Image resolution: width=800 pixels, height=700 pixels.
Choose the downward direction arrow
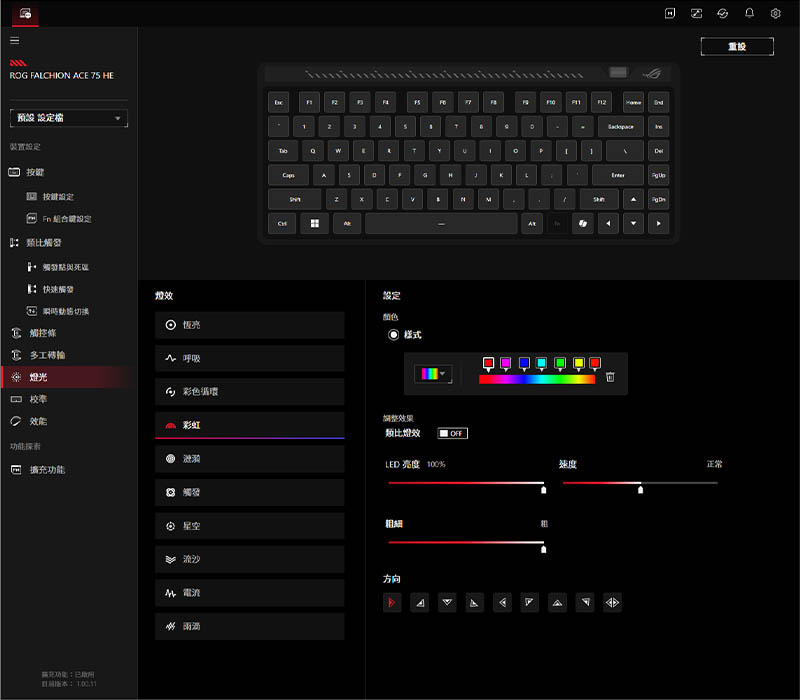tap(447, 602)
